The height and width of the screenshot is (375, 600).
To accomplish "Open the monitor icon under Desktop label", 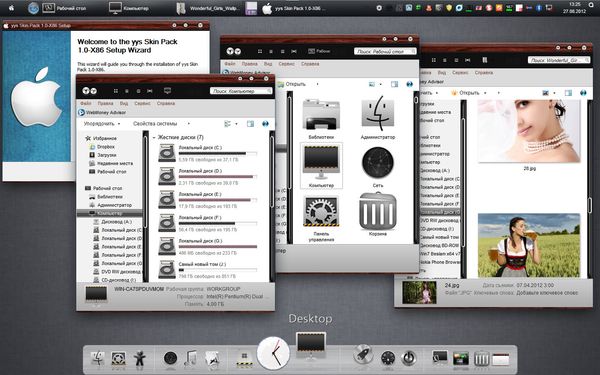I will pos(311,346).
